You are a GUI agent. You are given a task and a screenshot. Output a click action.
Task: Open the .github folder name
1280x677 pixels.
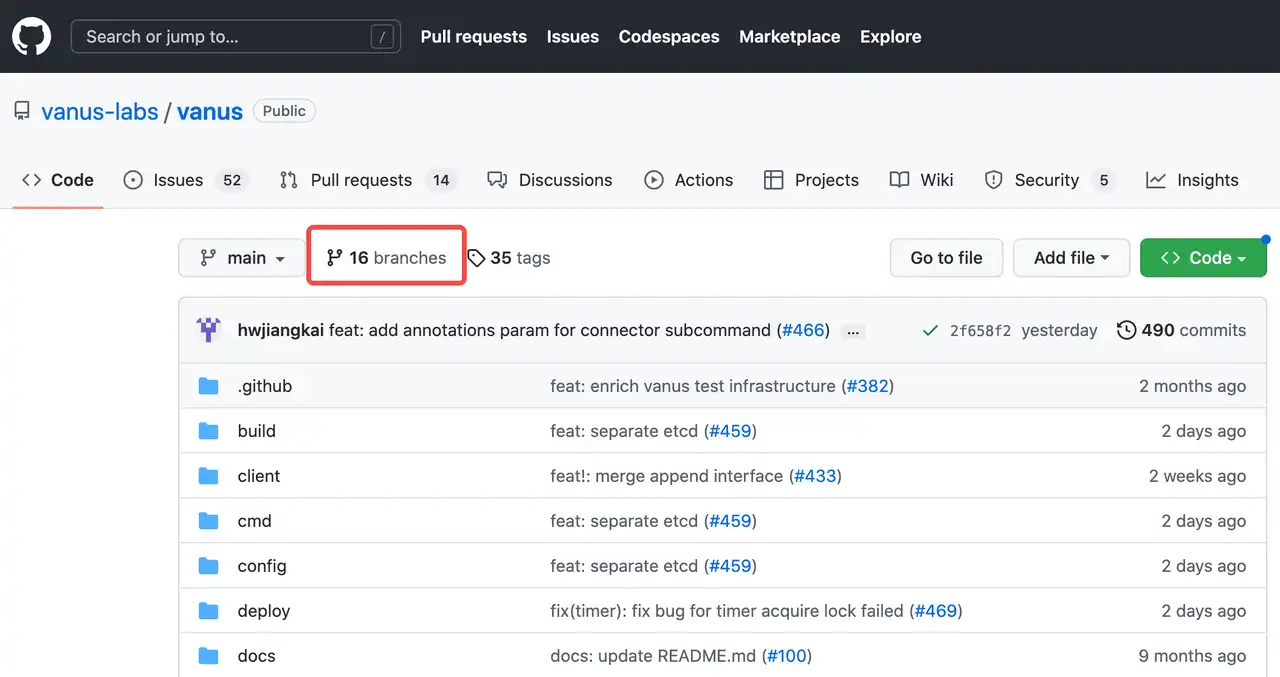click(265, 386)
